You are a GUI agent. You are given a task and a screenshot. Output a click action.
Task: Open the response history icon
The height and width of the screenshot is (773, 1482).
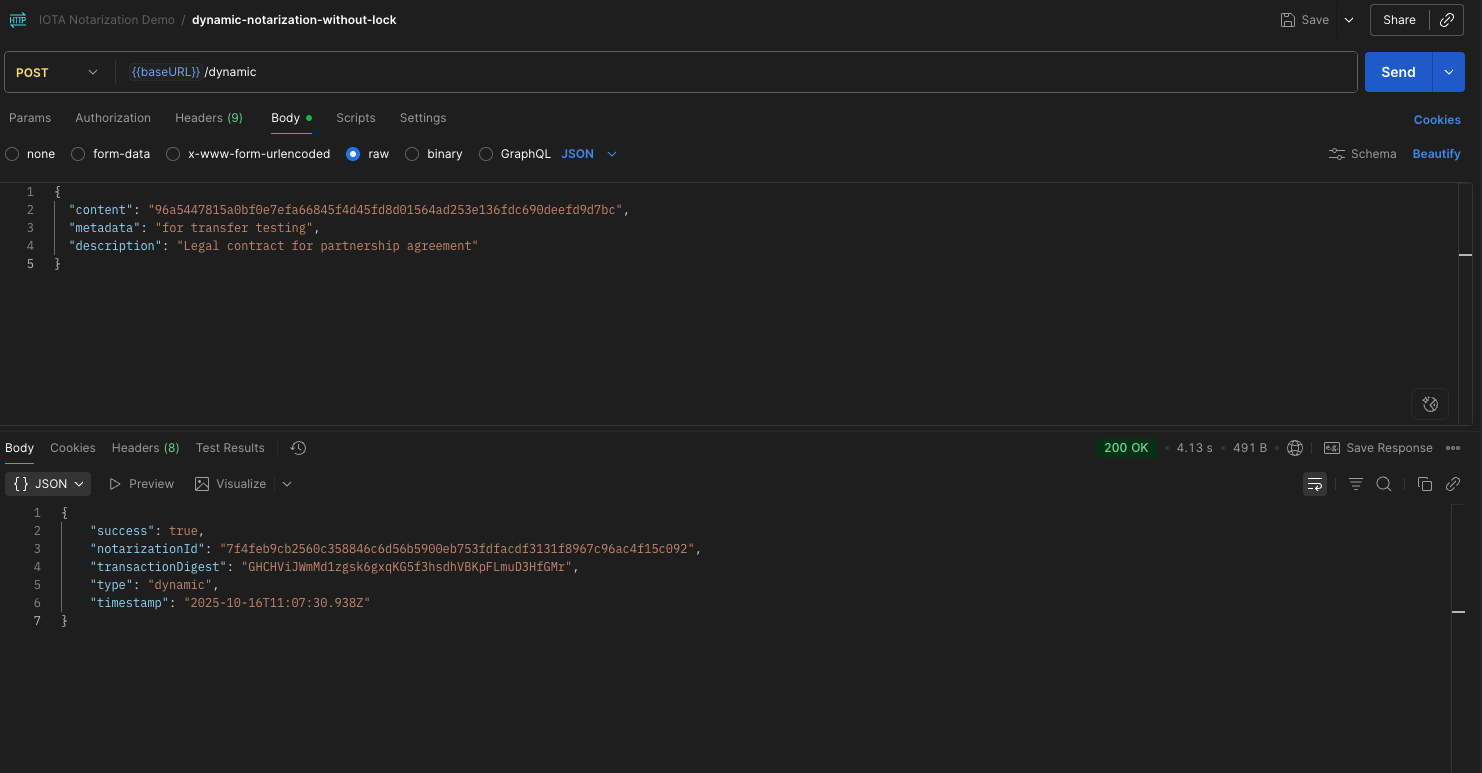coord(297,447)
